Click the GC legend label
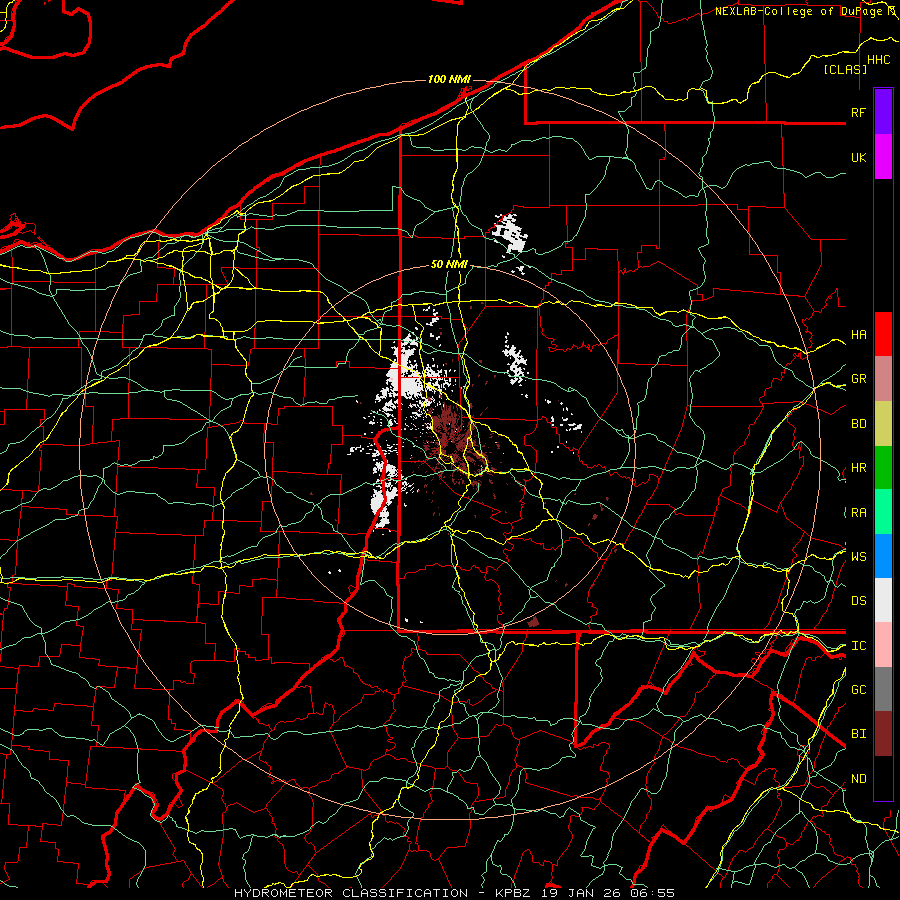The height and width of the screenshot is (900, 900). point(859,690)
